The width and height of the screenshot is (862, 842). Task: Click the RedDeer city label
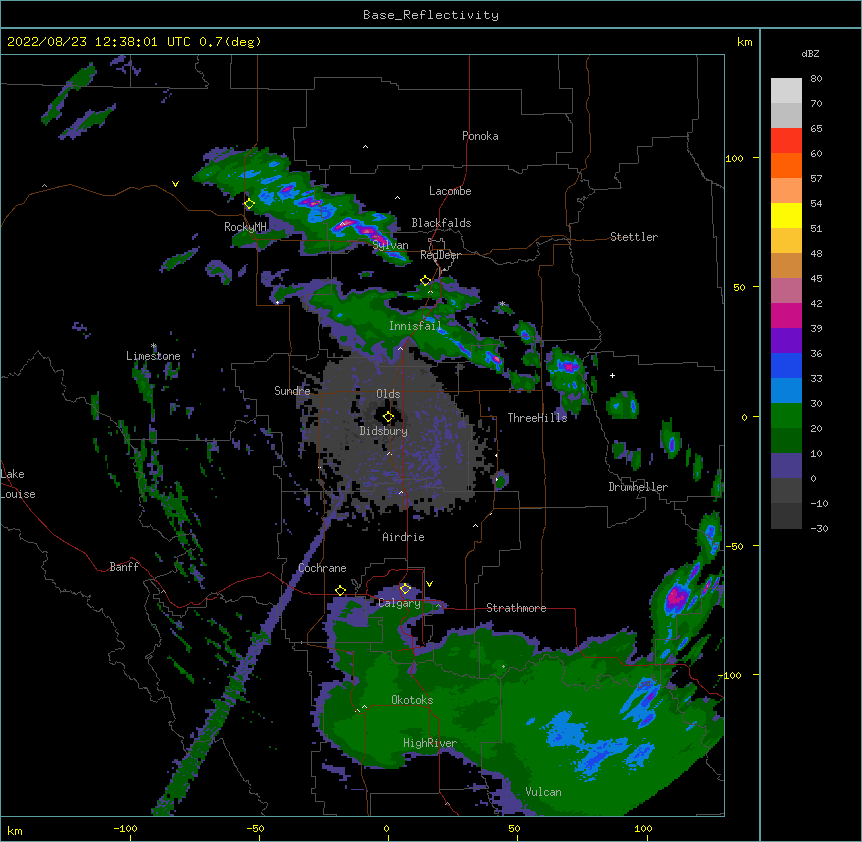click(x=440, y=255)
